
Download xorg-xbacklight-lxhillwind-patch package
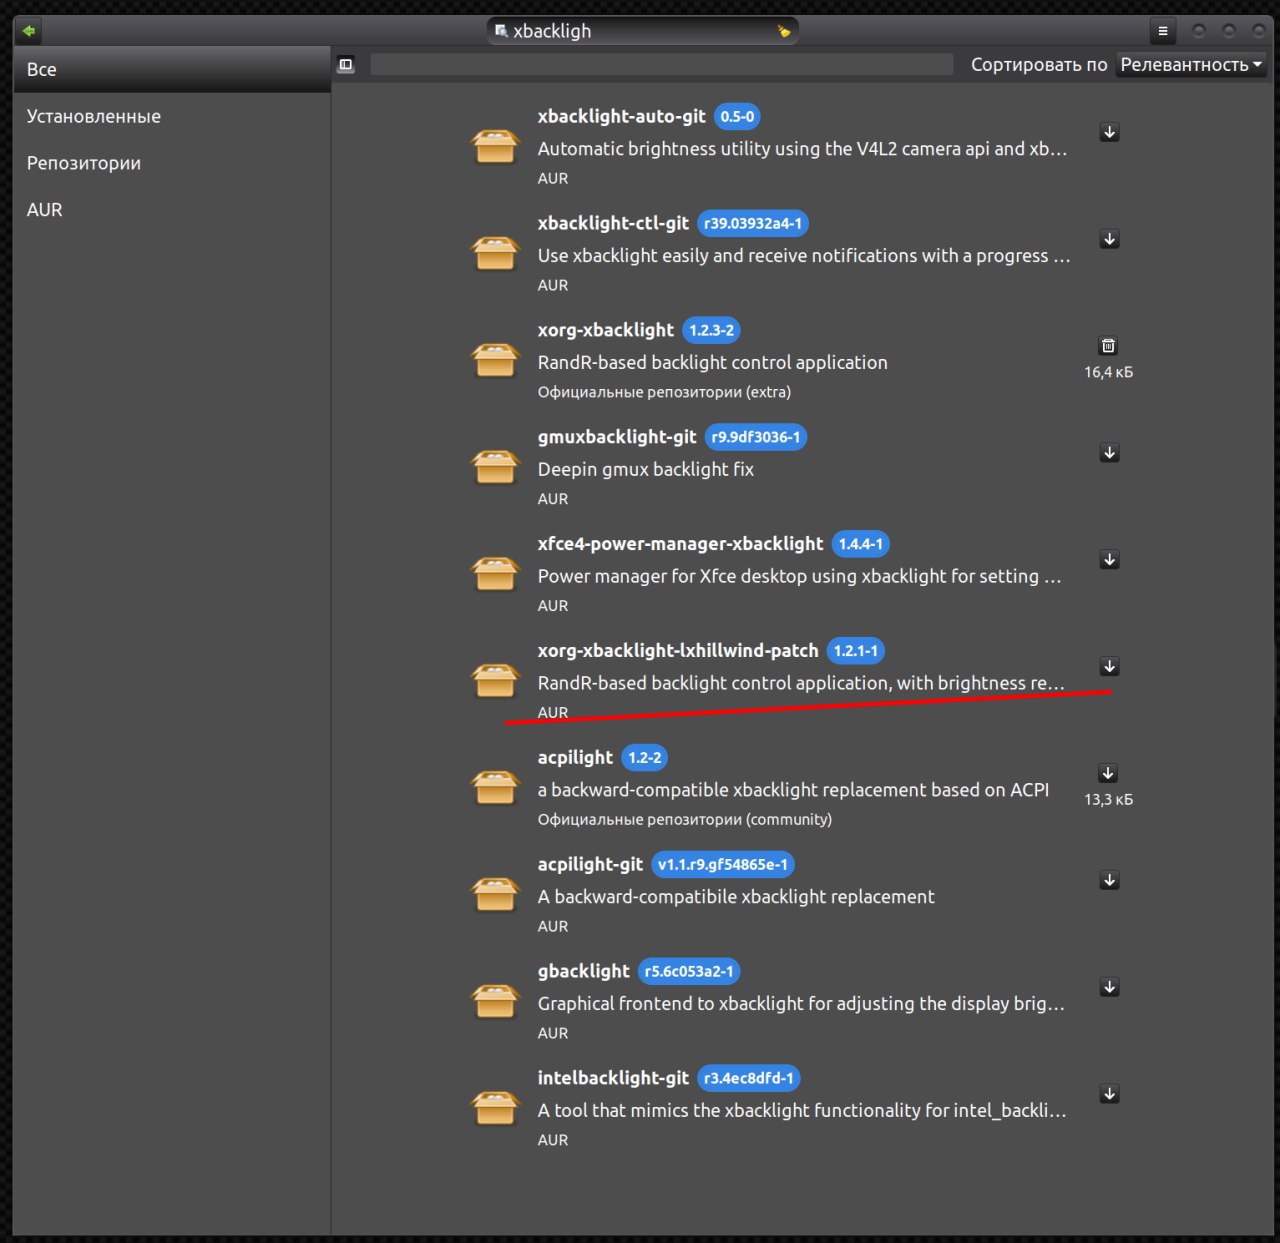[x=1109, y=666]
